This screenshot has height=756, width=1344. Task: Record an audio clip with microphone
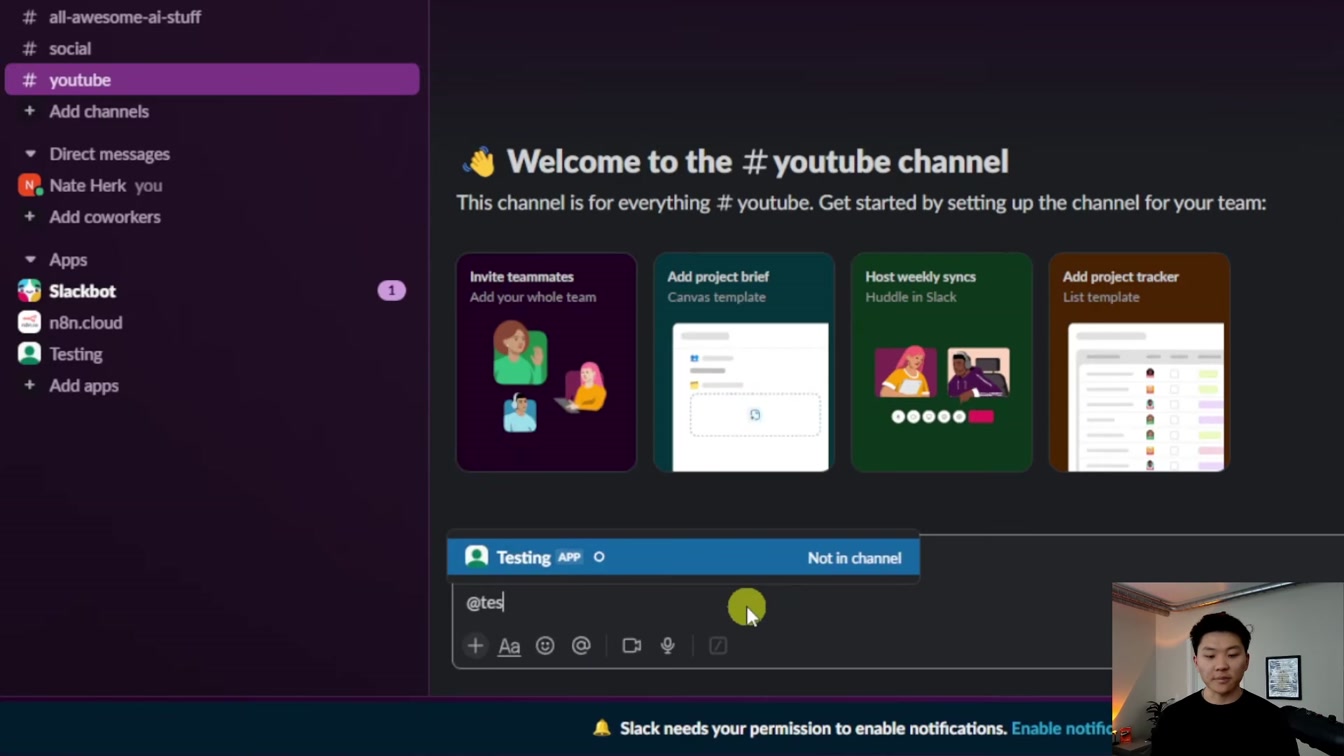[x=668, y=646]
